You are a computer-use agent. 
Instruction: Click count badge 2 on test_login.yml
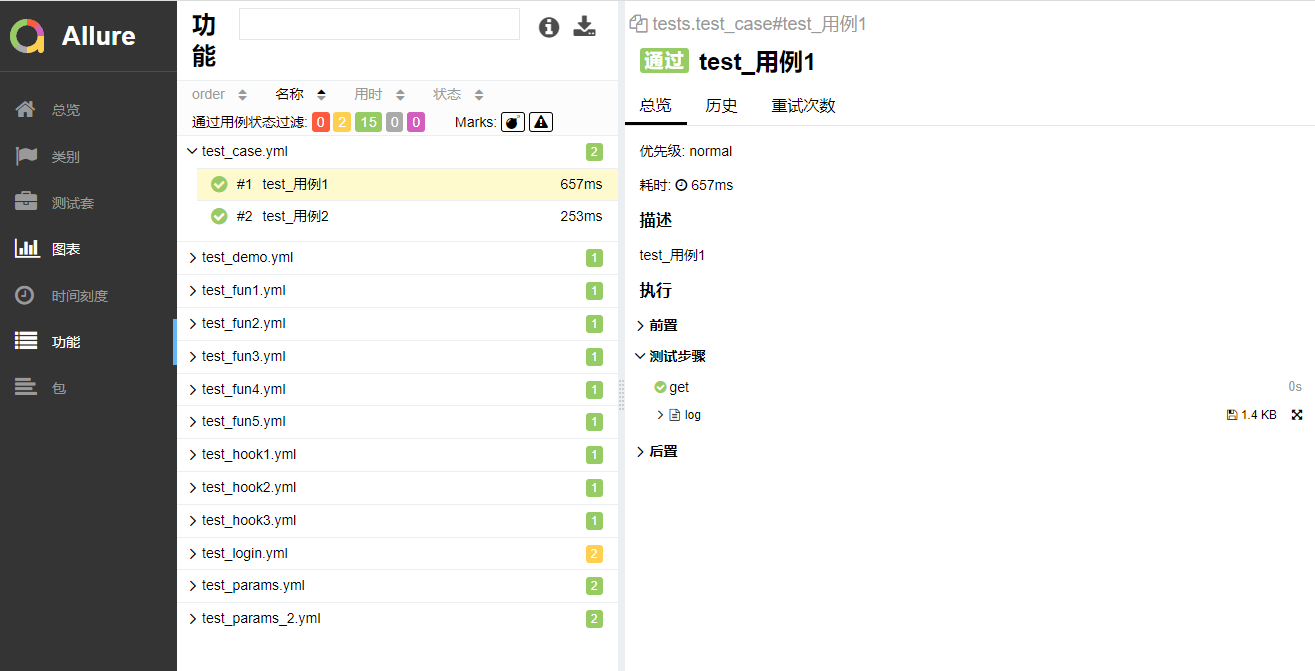pyautogui.click(x=594, y=554)
